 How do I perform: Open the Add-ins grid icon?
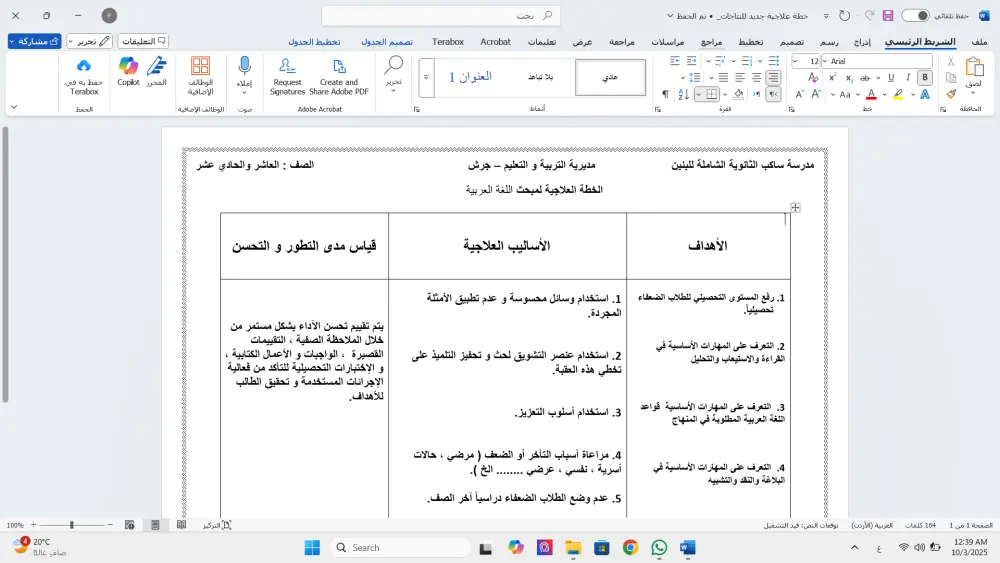coord(200,66)
